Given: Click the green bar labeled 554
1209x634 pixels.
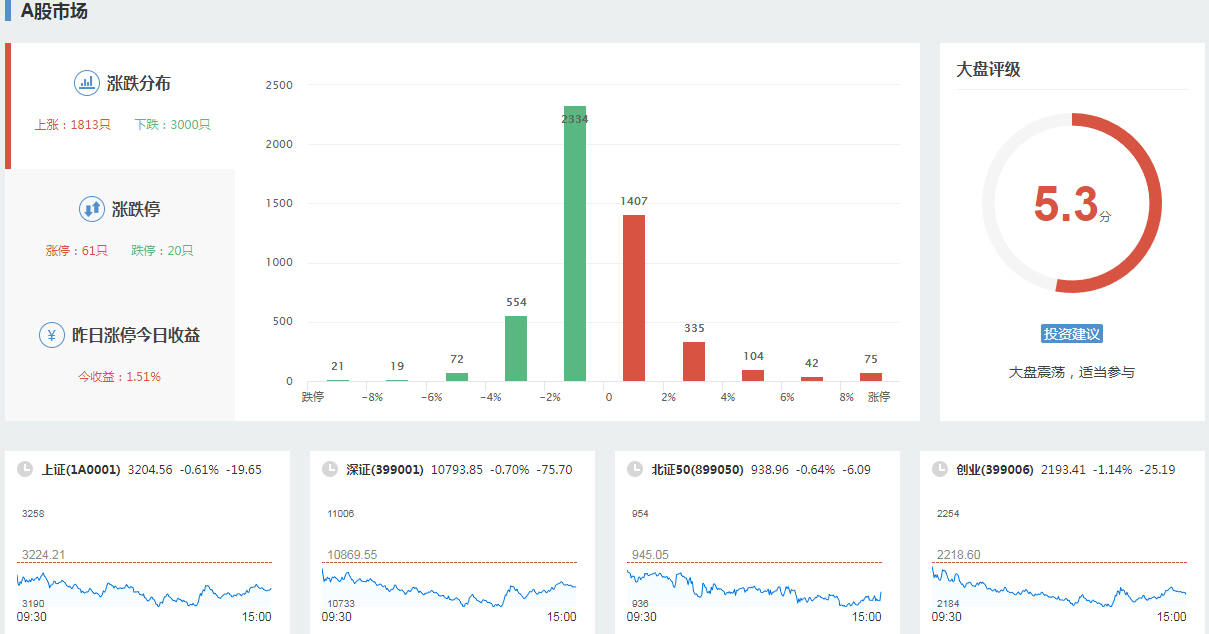Looking at the screenshot, I should (x=516, y=348).
